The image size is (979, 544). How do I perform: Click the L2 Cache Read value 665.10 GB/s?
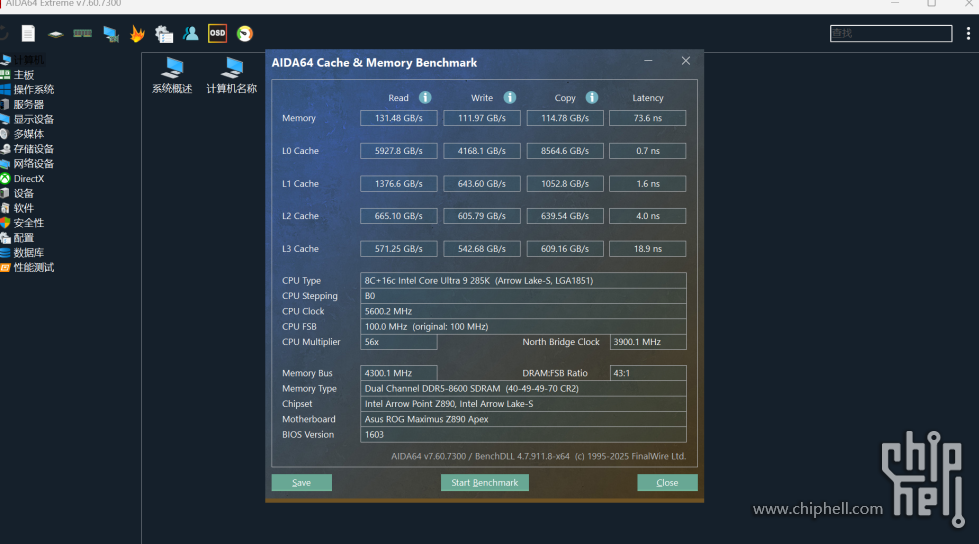[x=398, y=216]
